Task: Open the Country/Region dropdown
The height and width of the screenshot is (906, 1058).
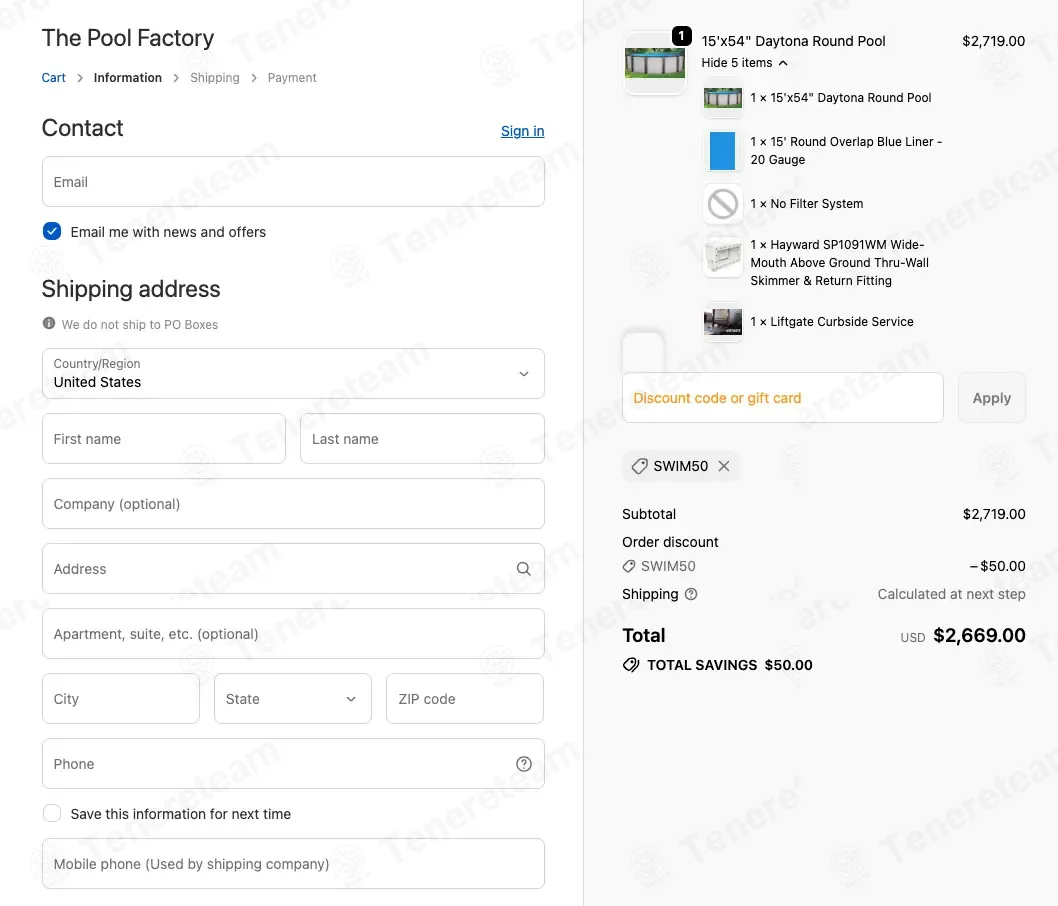Action: [x=293, y=374]
